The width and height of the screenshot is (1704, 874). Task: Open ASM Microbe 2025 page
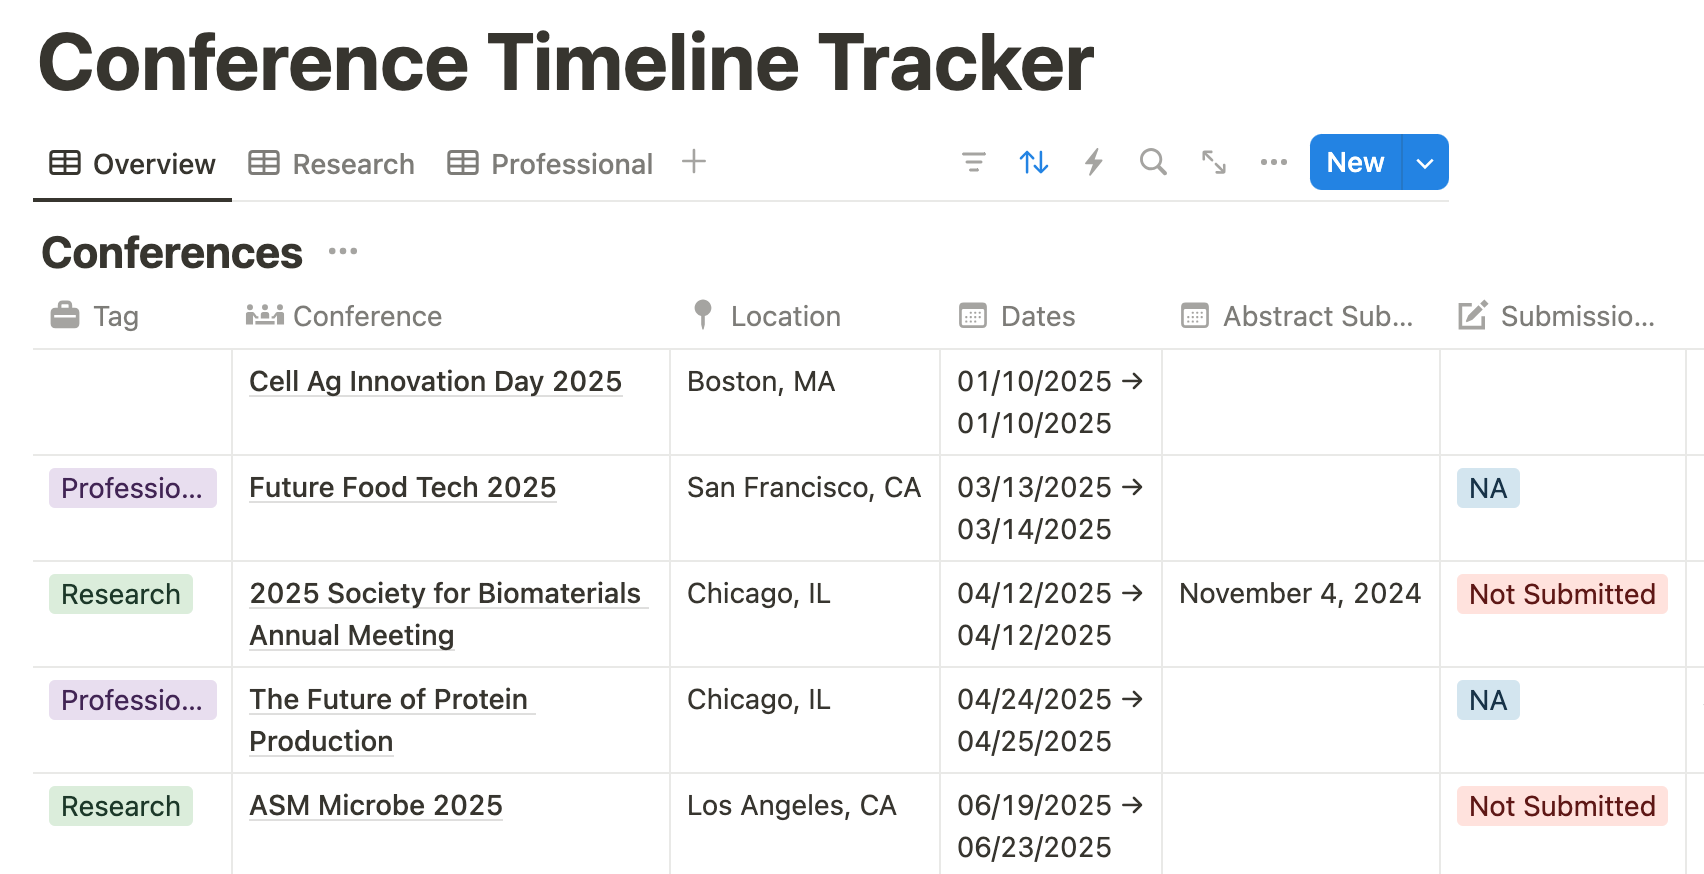point(376,805)
